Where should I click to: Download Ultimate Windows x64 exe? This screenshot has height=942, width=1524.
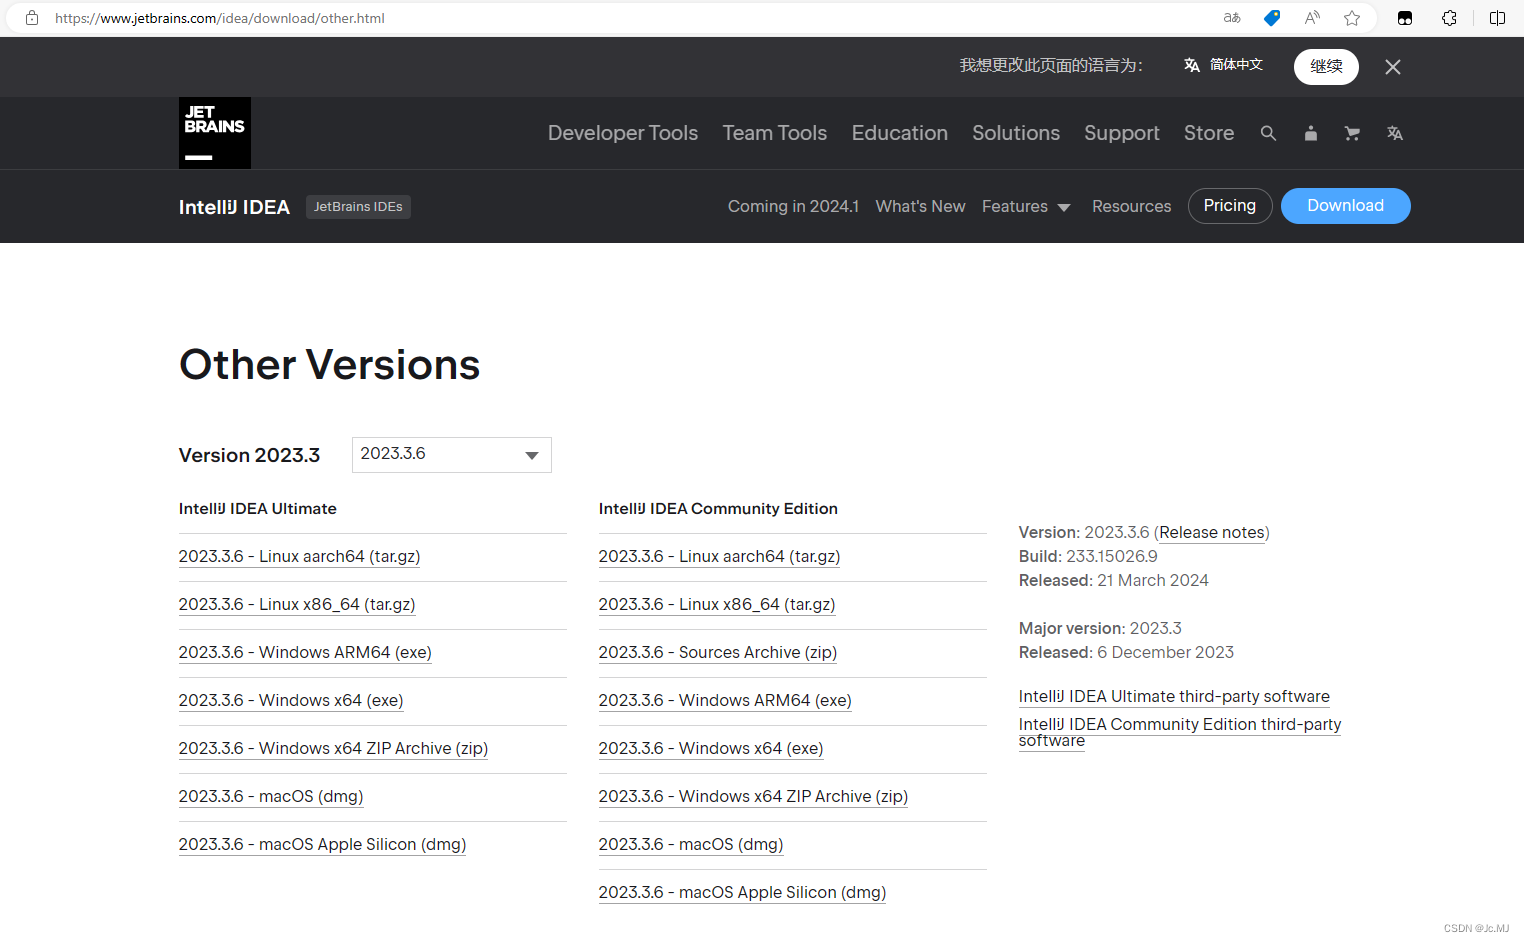tap(291, 701)
